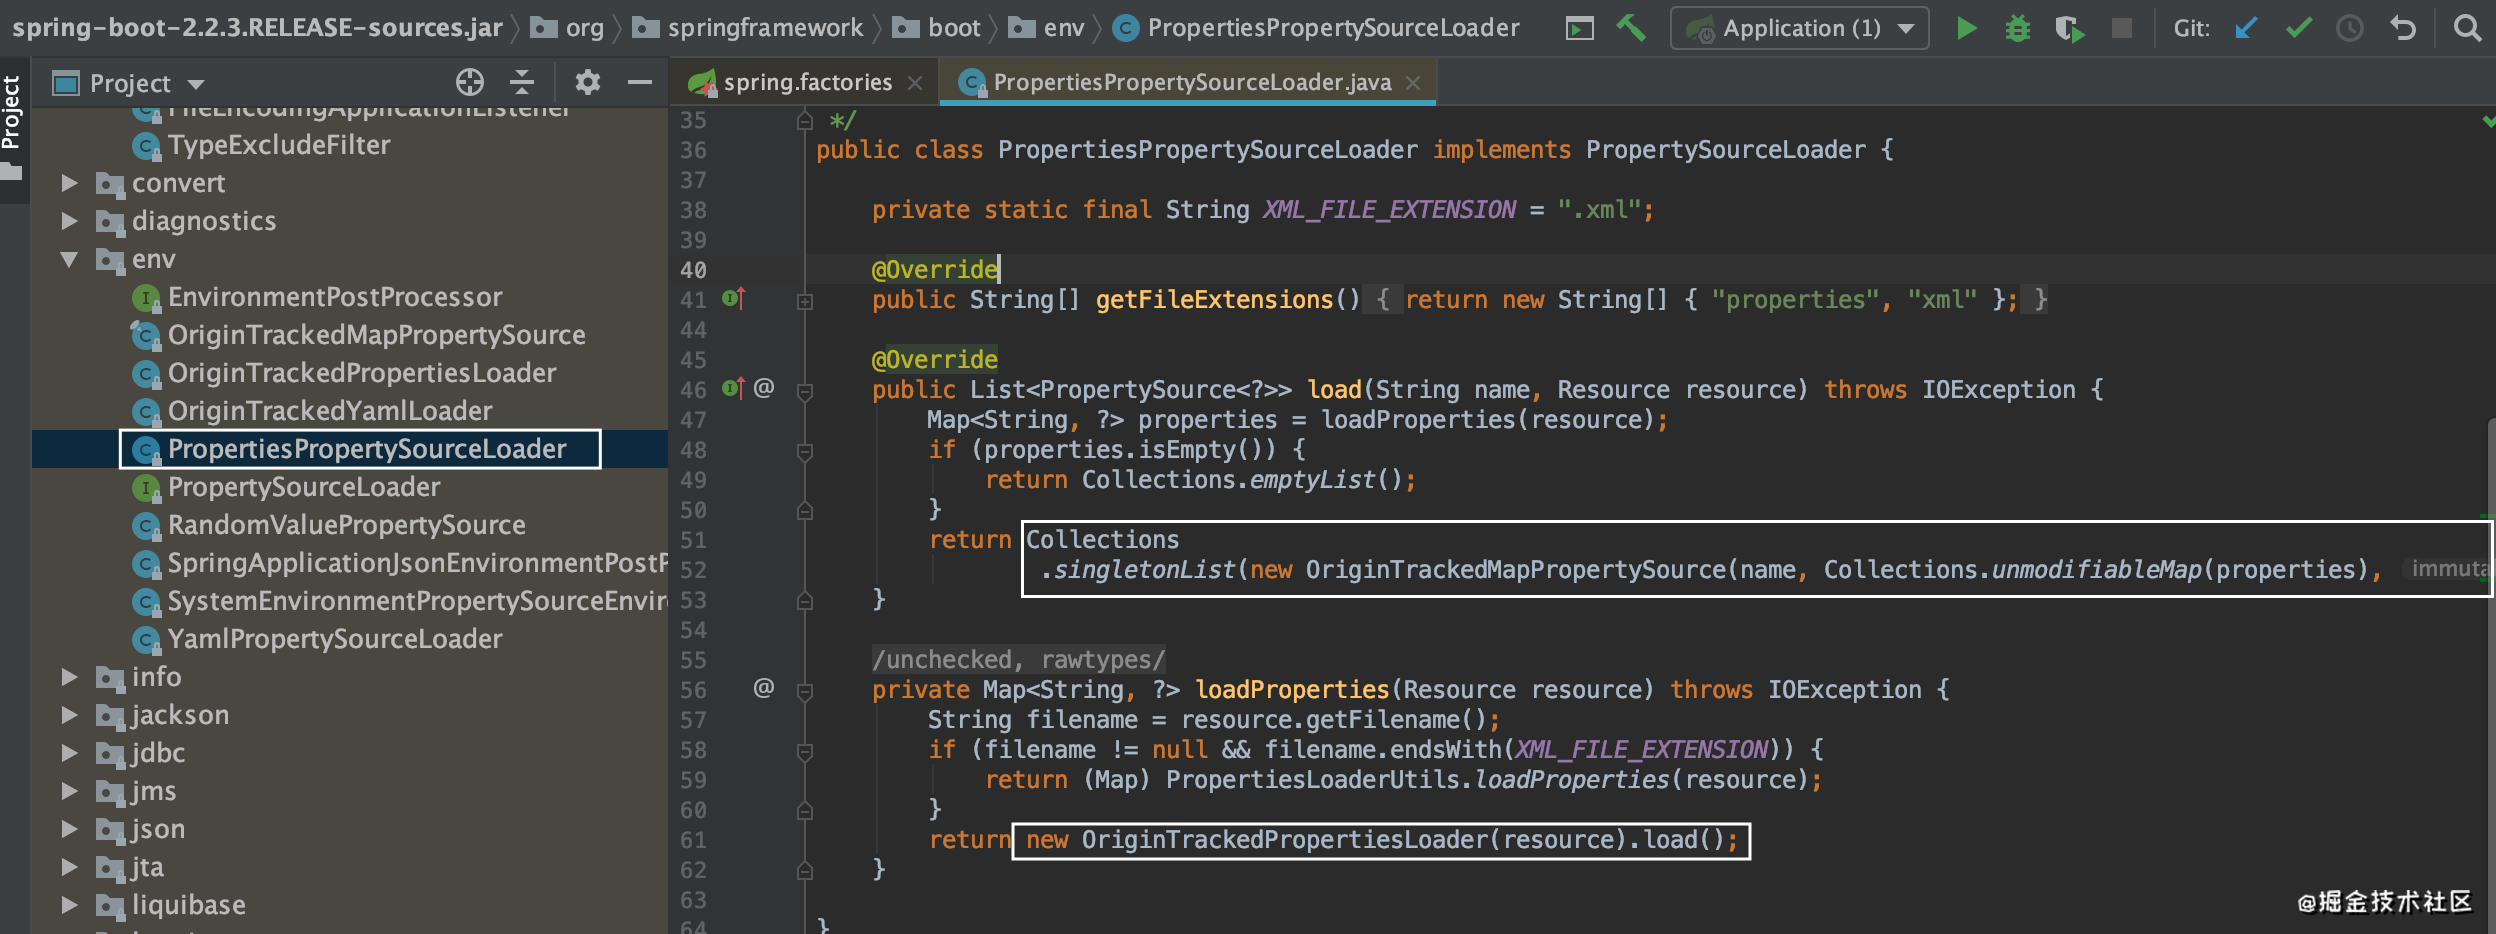Build project with the hammer icon

[x=1631, y=28]
